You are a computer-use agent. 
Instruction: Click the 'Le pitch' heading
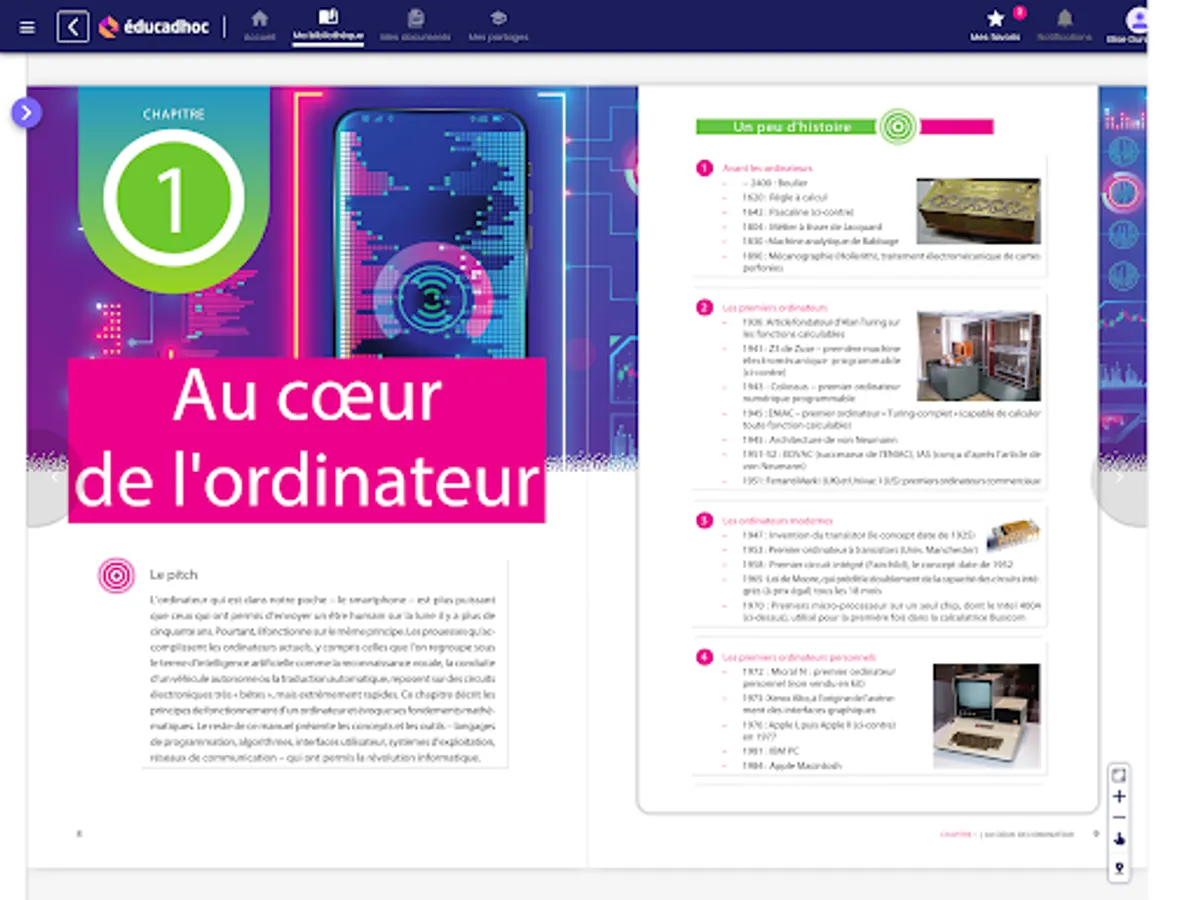tap(174, 575)
